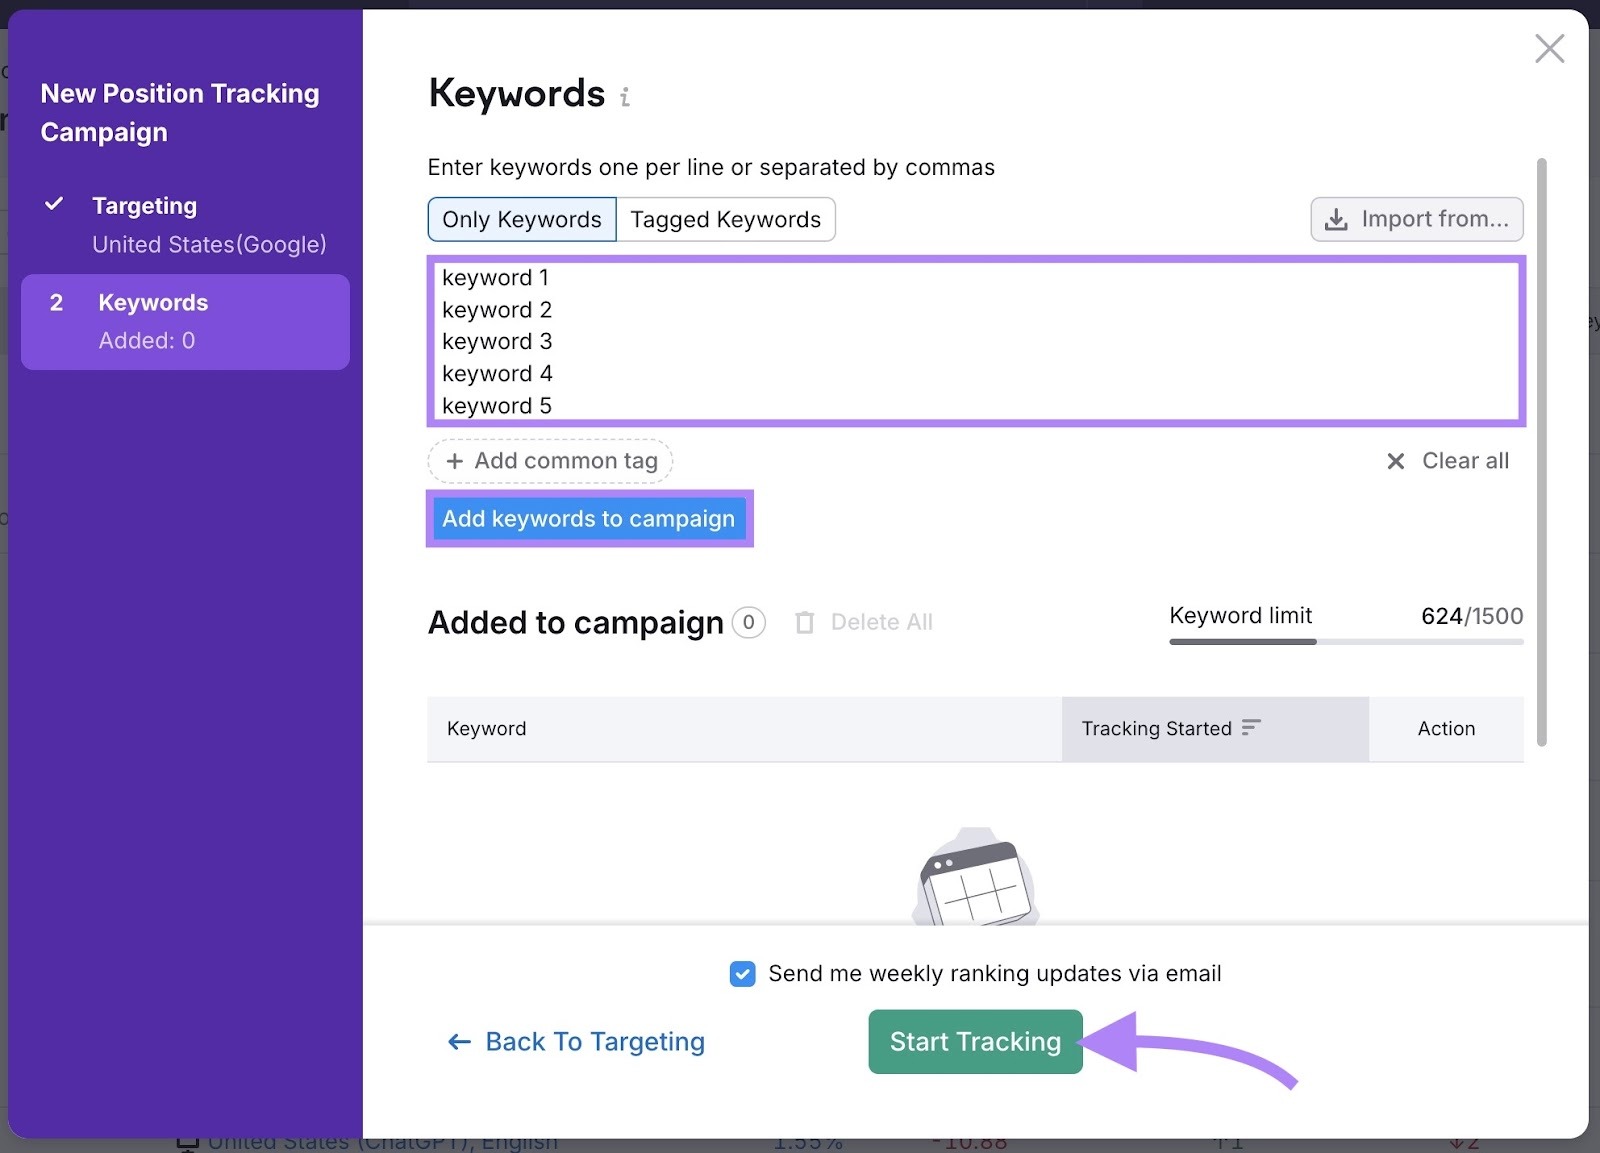
Task: Click inside the keywords text area
Action: (975, 340)
